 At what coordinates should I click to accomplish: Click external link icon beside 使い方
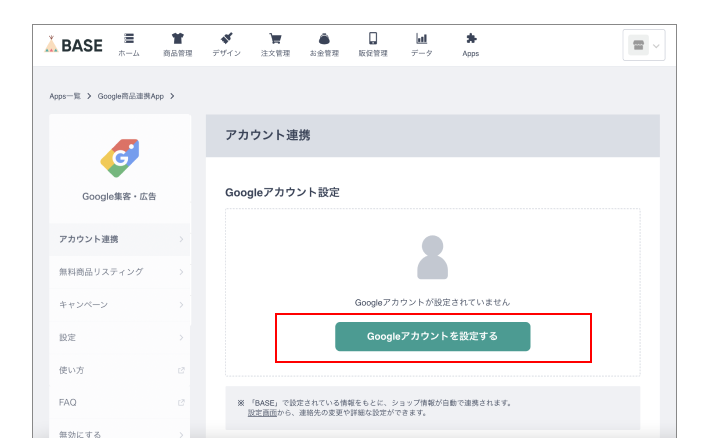point(181,370)
